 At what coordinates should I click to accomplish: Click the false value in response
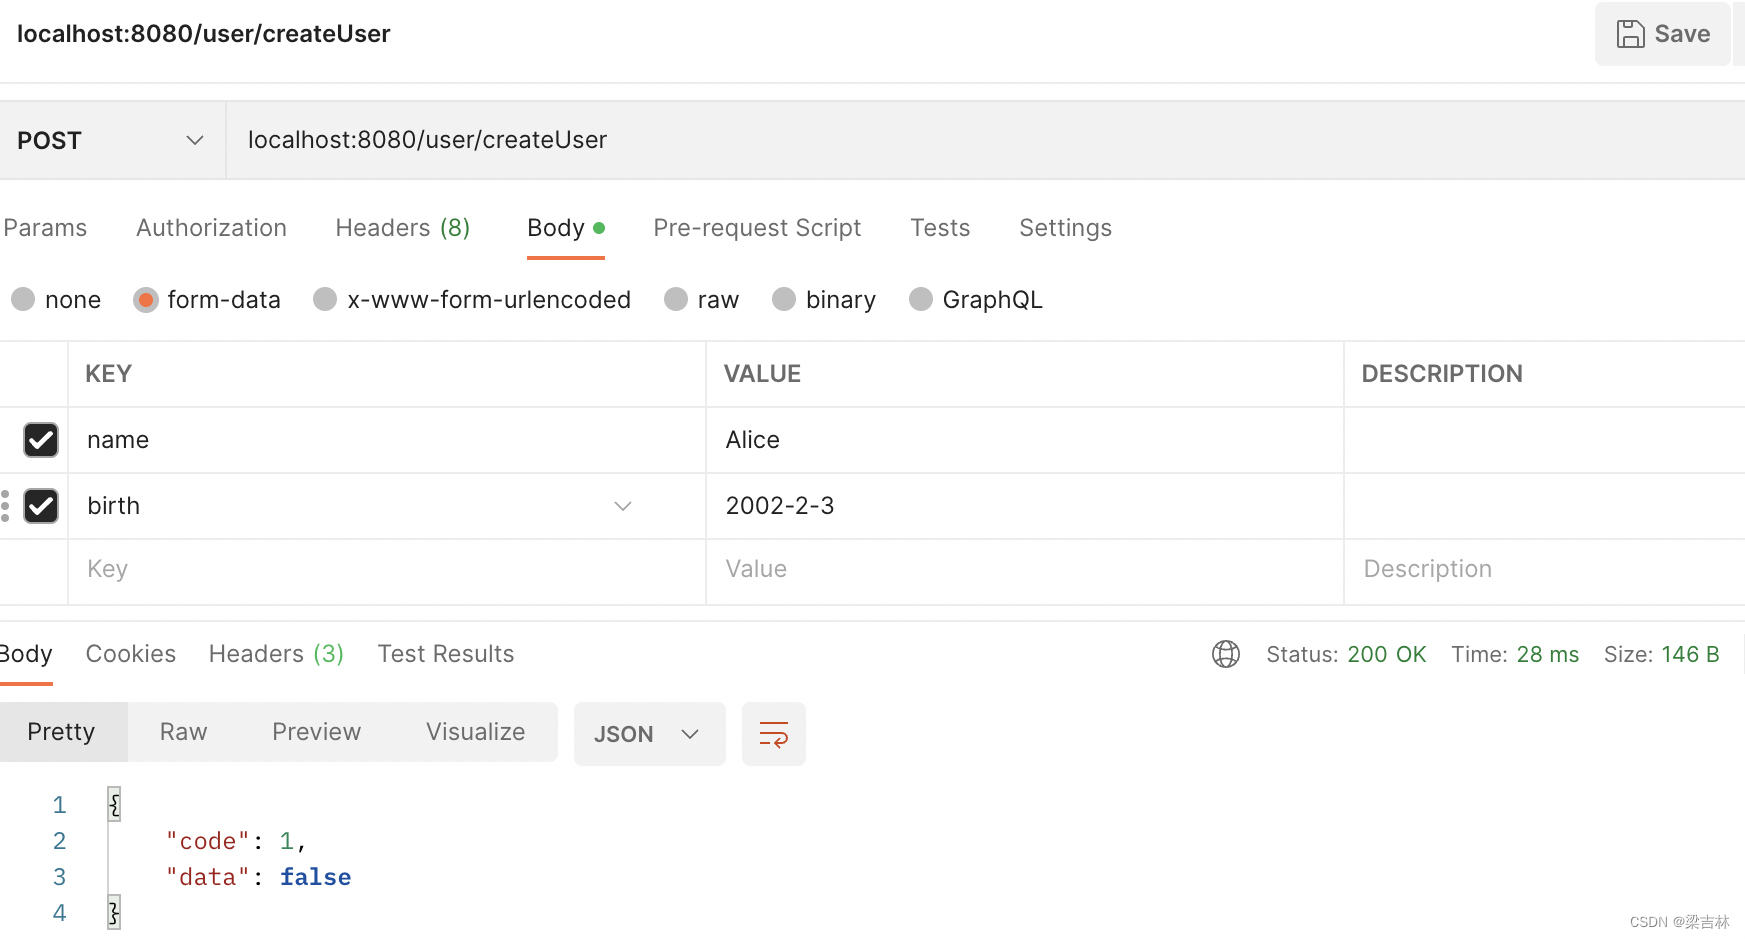315,877
